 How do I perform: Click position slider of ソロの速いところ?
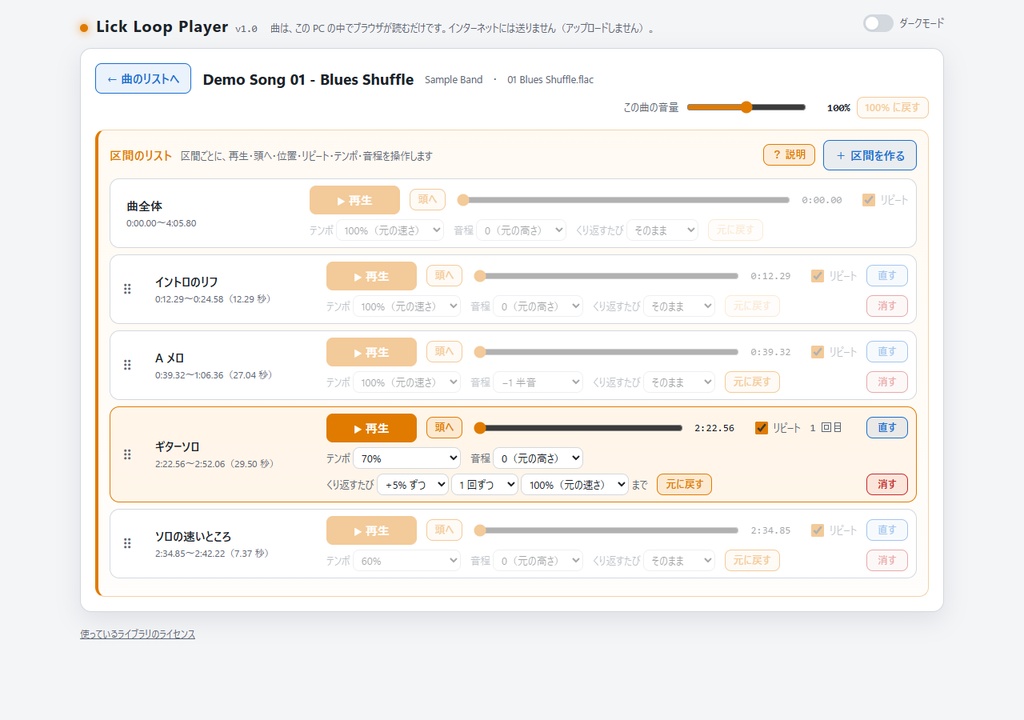click(606, 531)
